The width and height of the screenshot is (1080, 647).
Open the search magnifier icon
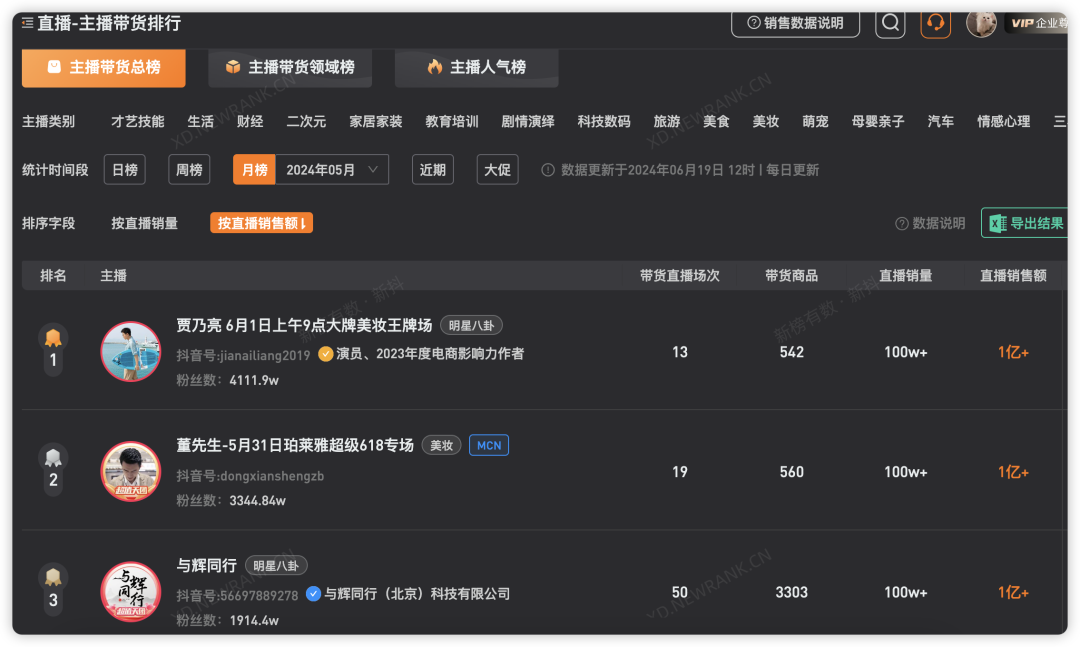click(x=890, y=23)
